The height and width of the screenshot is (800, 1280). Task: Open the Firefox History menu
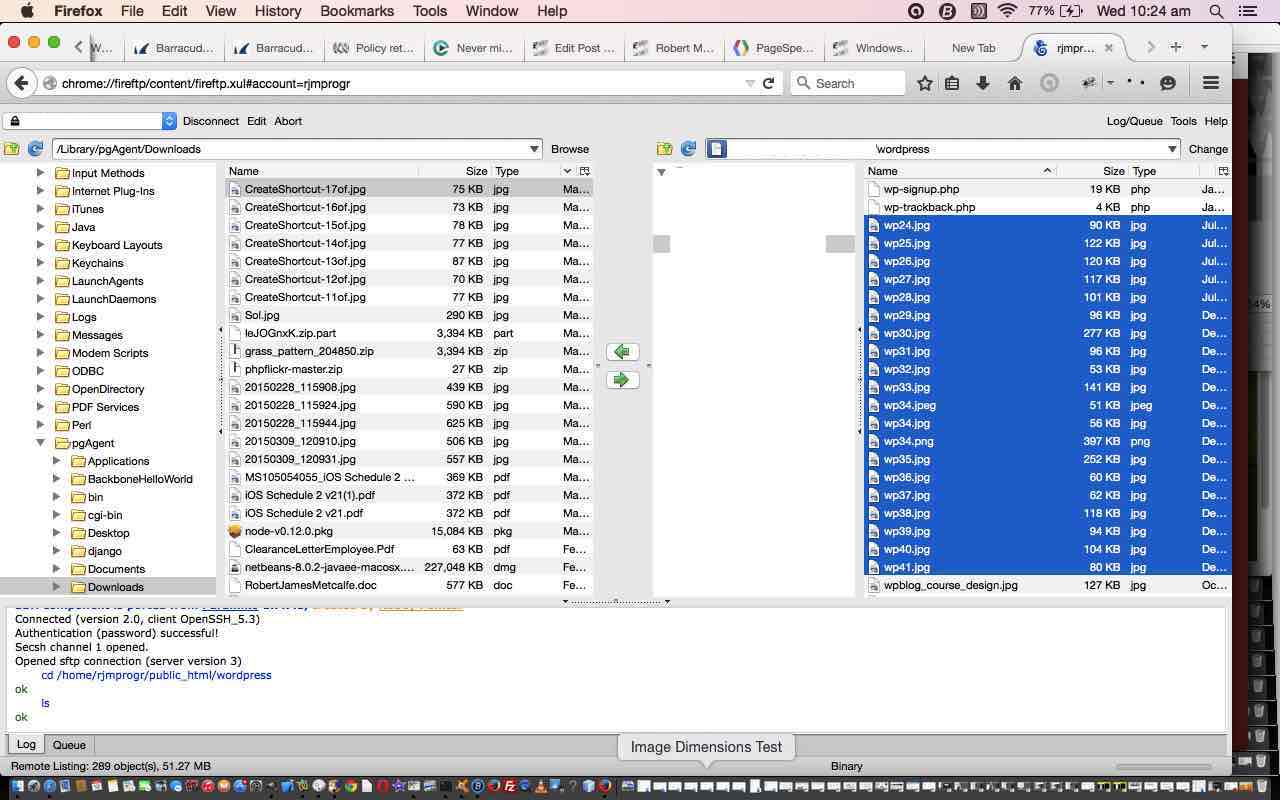coord(277,11)
